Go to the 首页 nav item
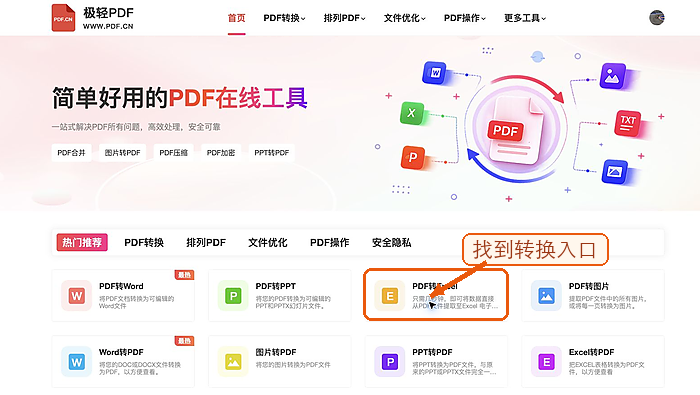 point(237,18)
